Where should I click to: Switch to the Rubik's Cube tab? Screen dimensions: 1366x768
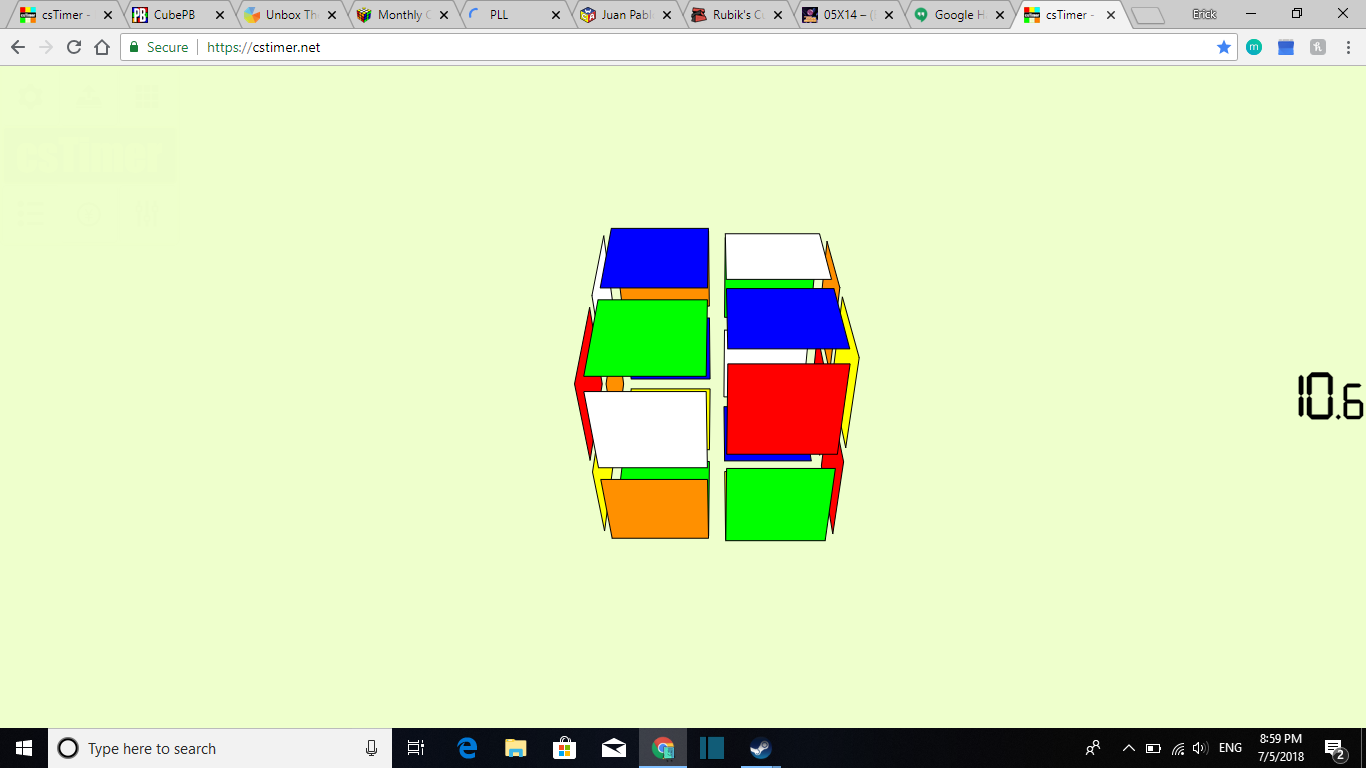[x=735, y=15]
